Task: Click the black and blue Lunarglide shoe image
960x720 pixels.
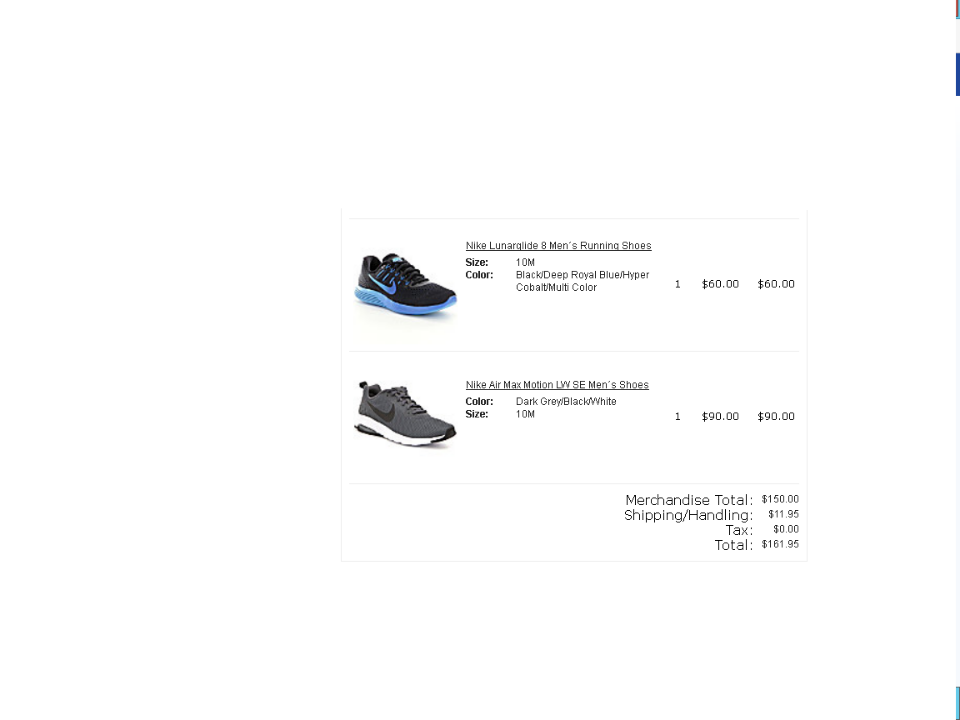Action: (405, 284)
